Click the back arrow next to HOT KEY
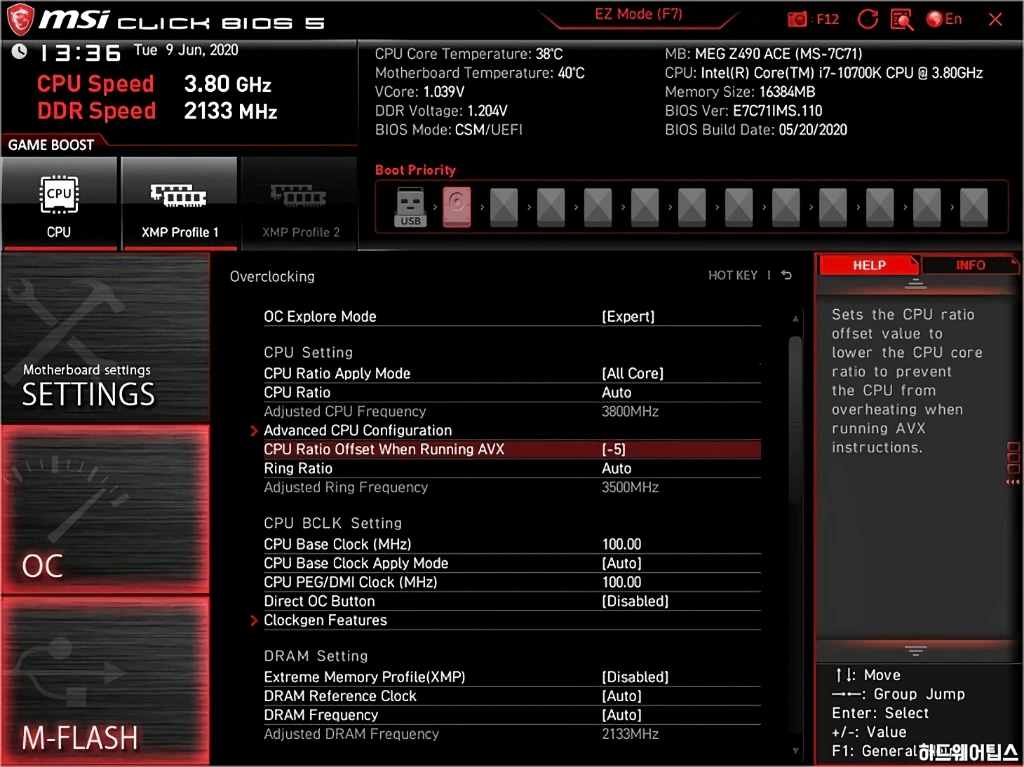 [786, 276]
